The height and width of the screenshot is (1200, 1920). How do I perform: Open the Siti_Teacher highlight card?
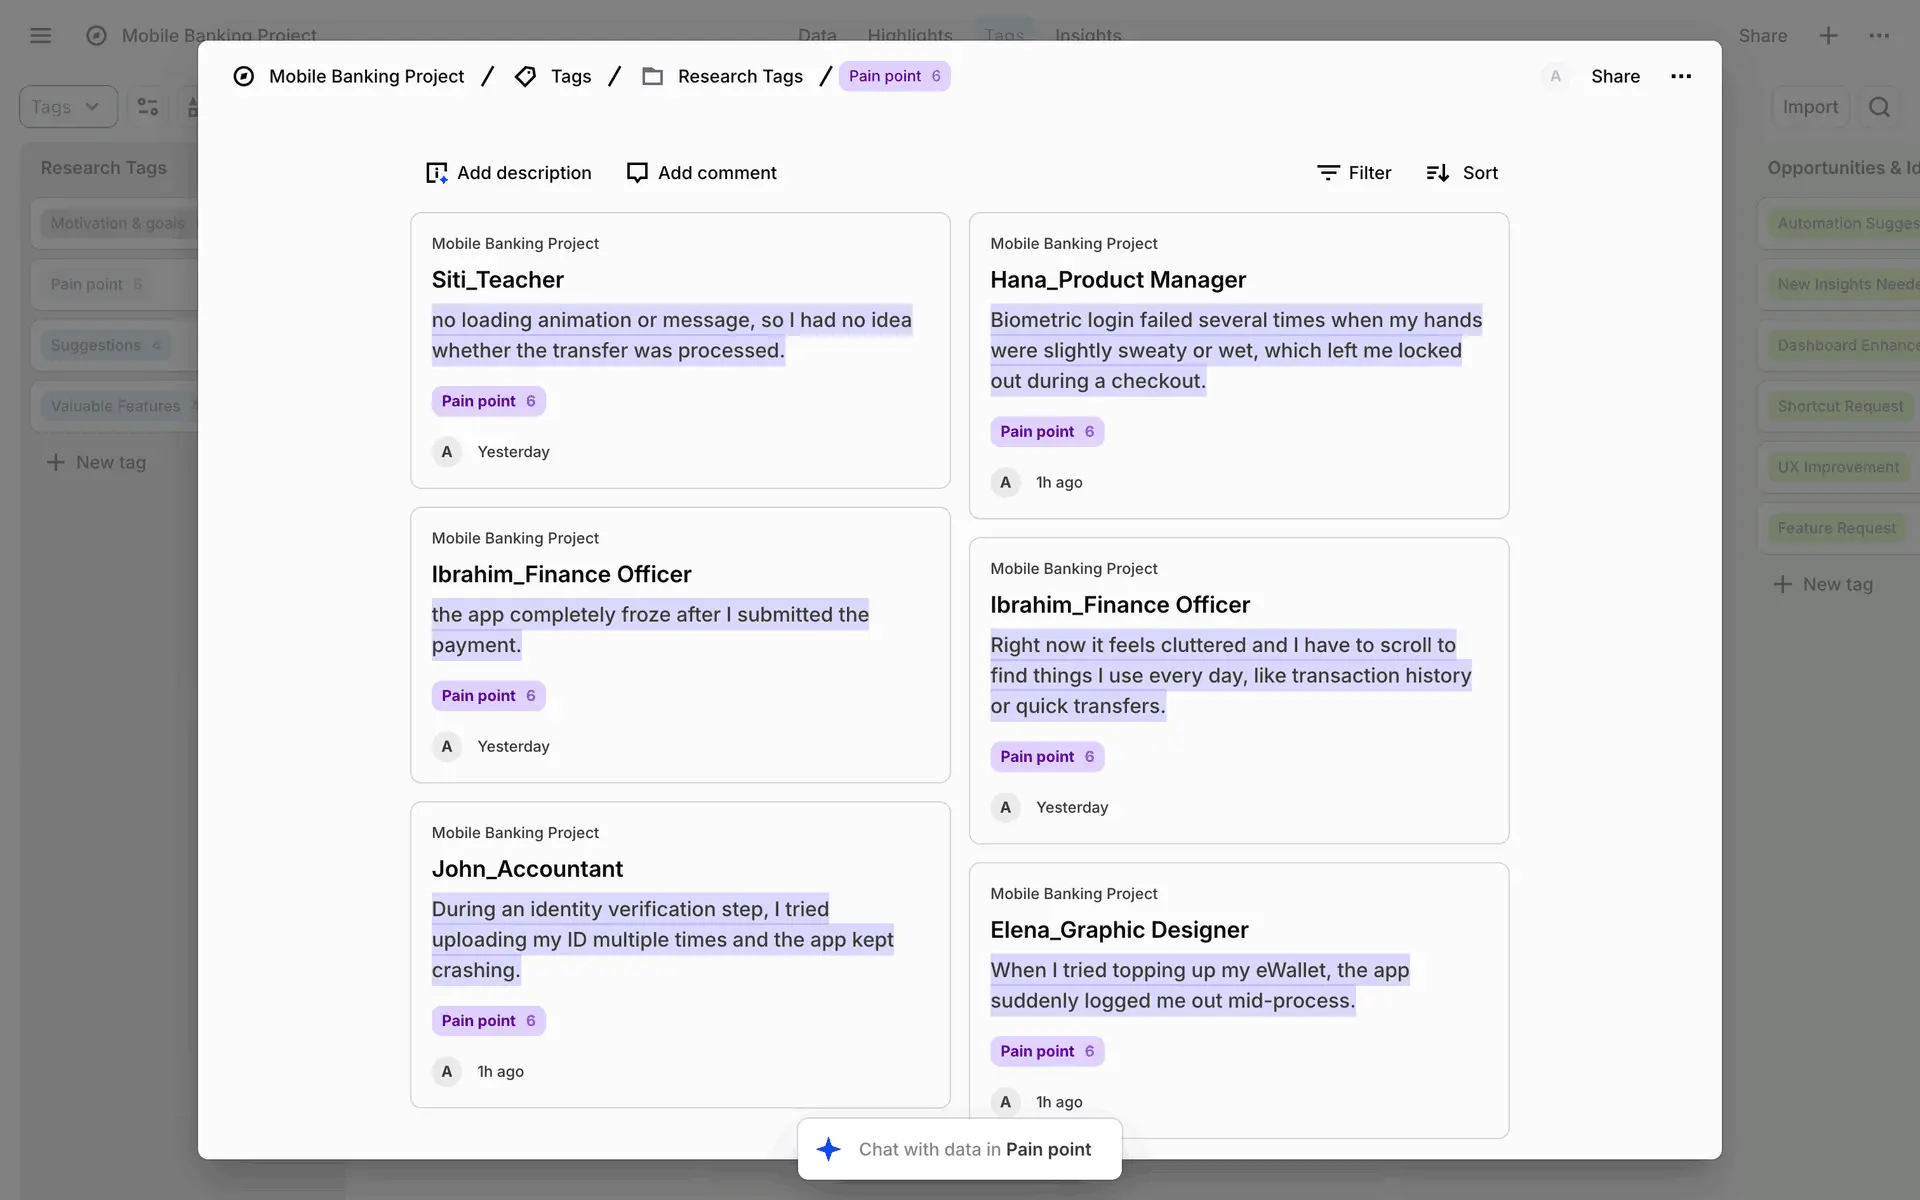click(497, 280)
